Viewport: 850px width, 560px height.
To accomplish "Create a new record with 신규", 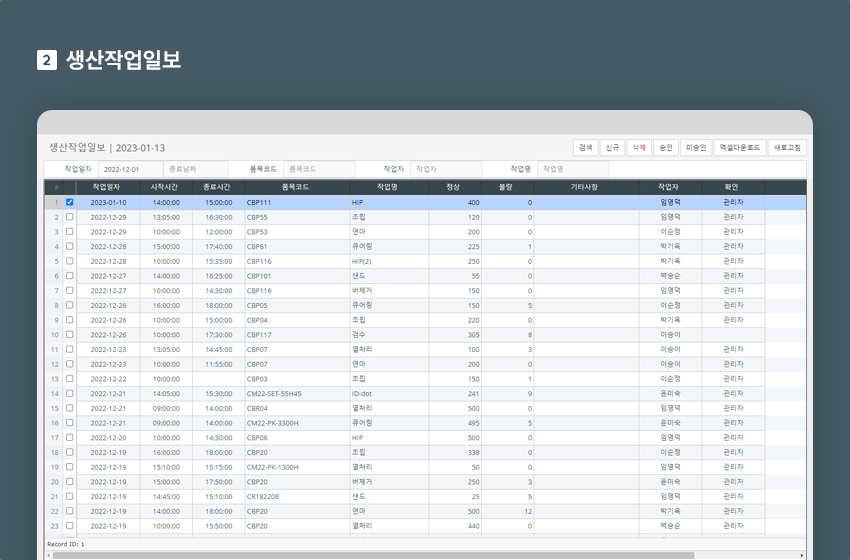I will (612, 147).
